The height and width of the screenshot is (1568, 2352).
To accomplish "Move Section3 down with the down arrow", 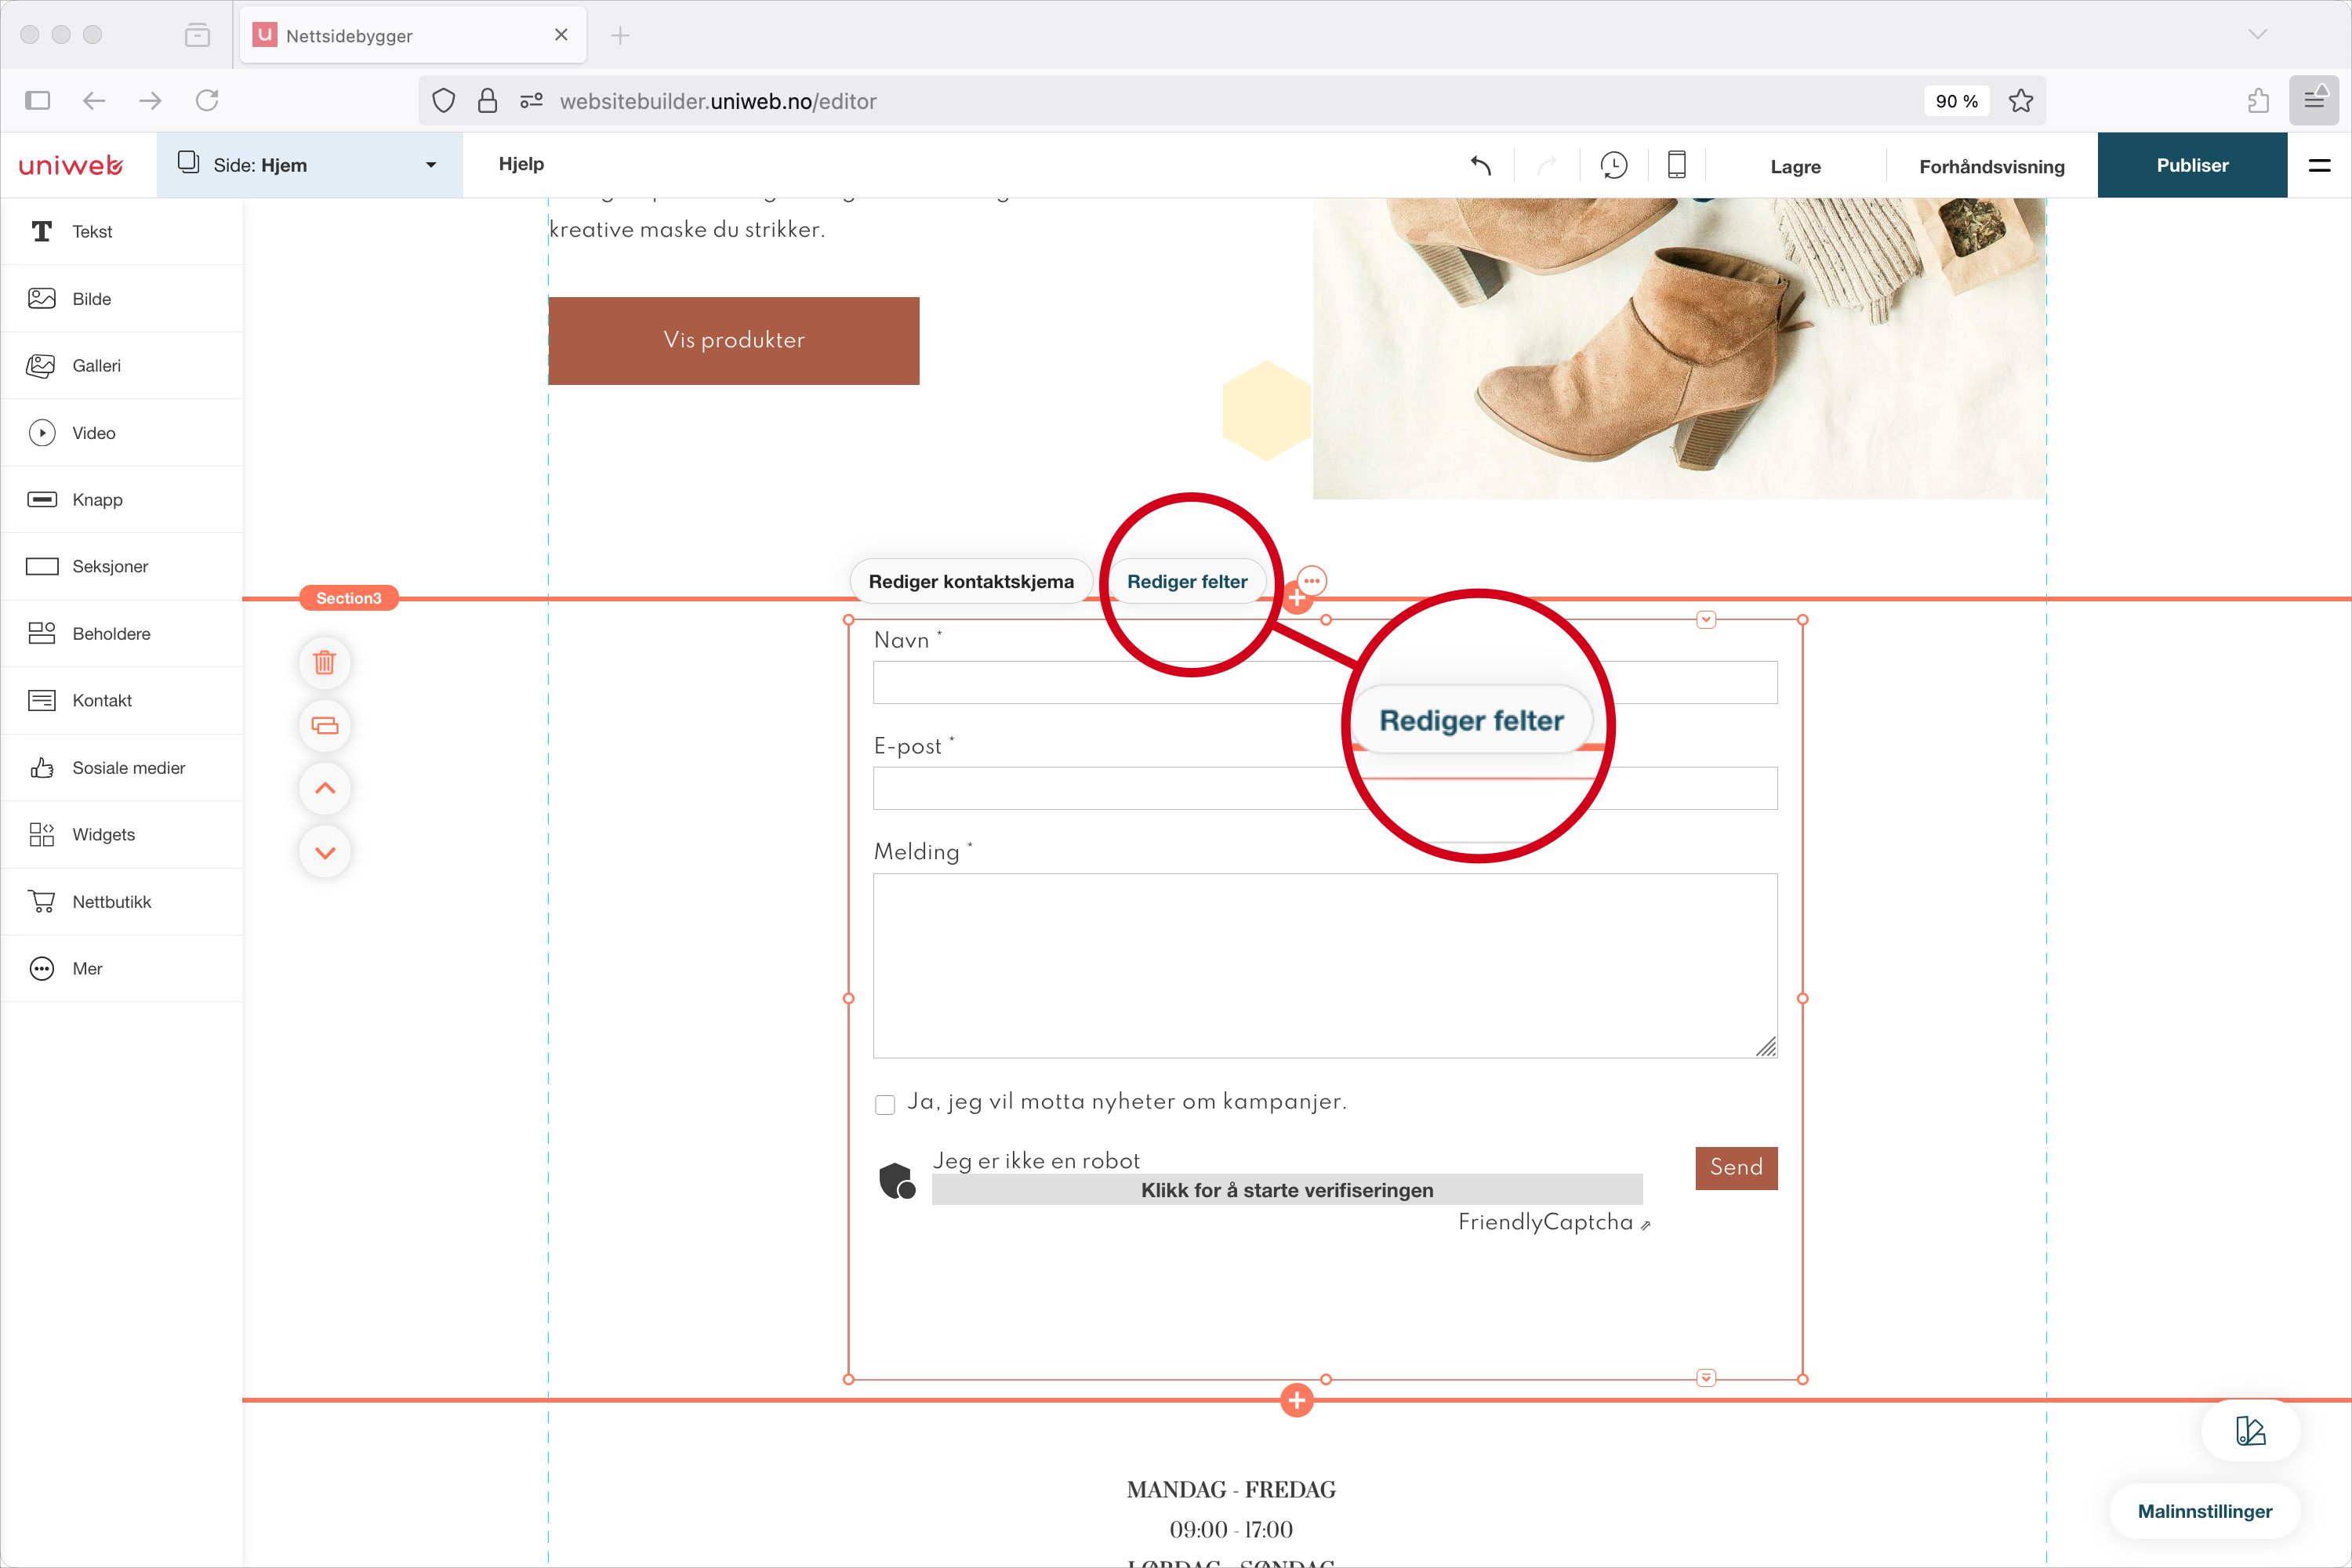I will coord(325,852).
